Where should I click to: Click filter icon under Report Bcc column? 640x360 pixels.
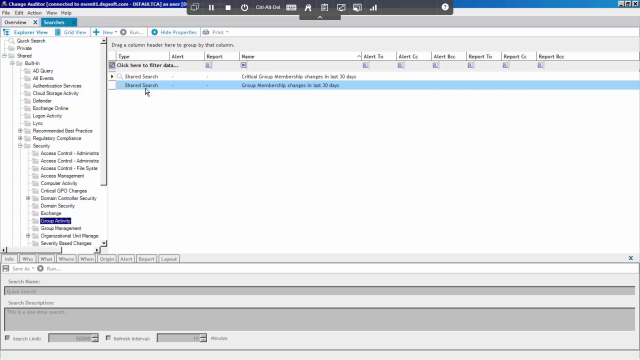[540, 65]
